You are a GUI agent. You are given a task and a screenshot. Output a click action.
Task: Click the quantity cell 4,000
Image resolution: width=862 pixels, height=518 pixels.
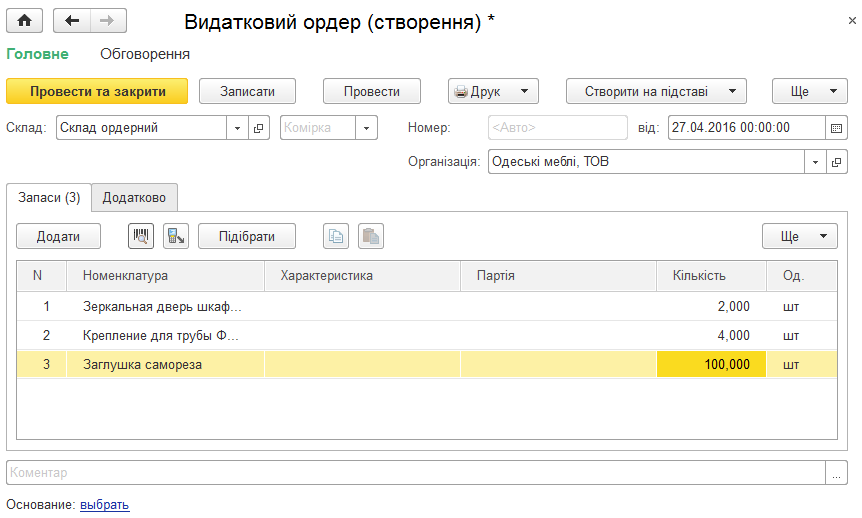711,335
